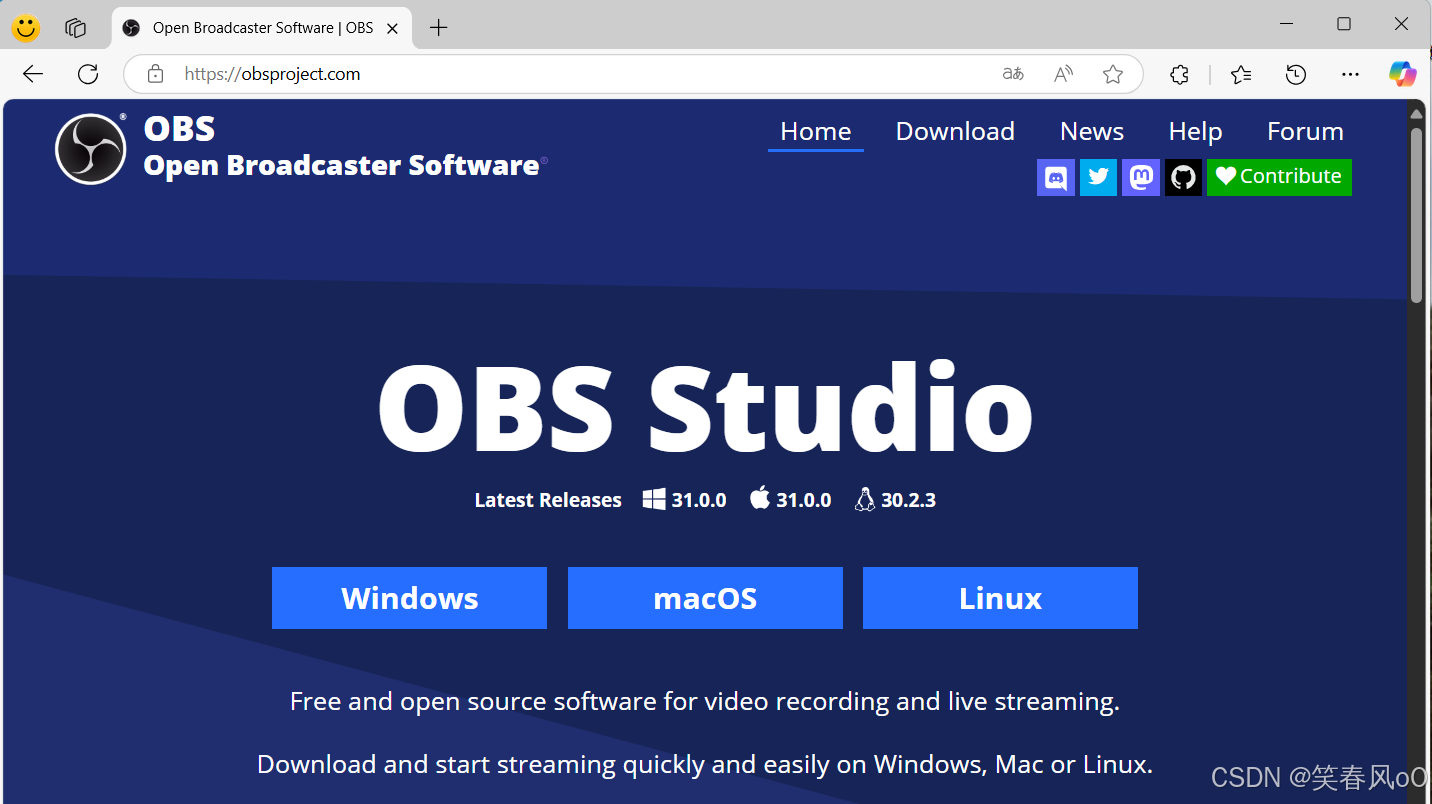Select the Open Broadcaster Software browser tab
This screenshot has height=804, width=1432.
pos(262,28)
